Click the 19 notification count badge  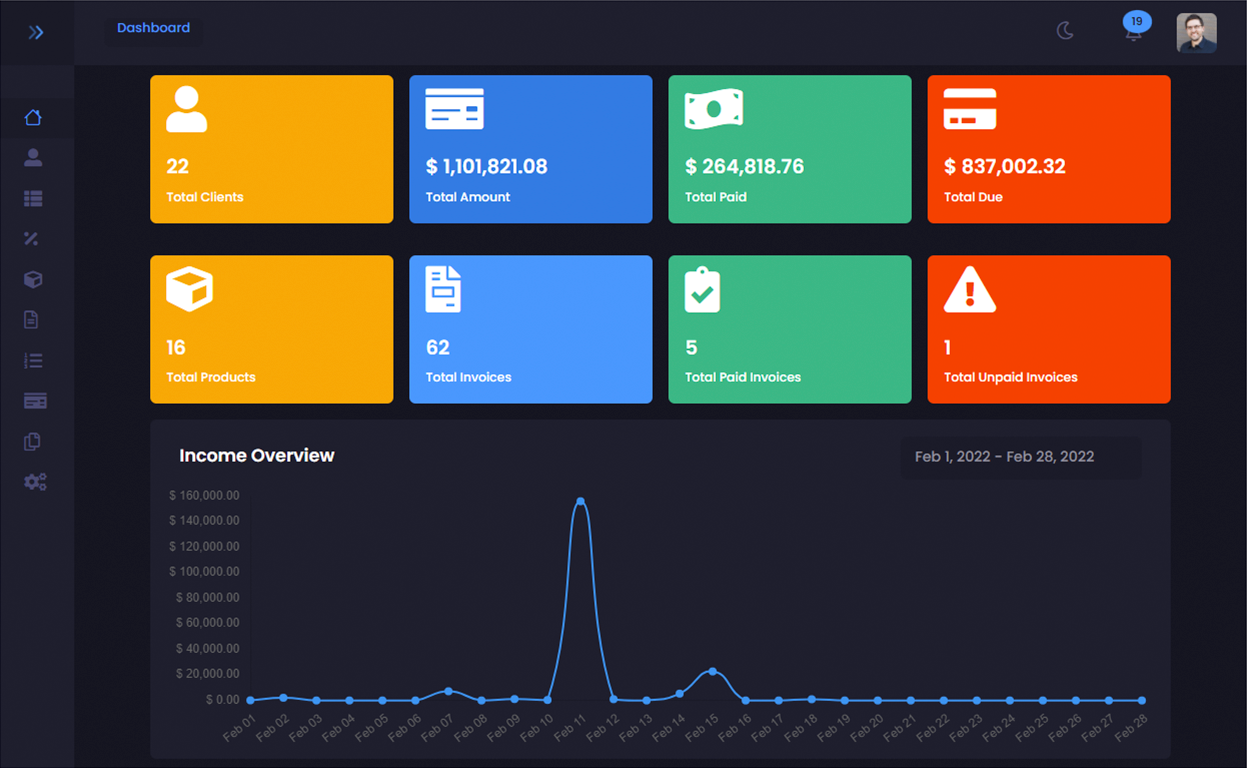(1135, 20)
